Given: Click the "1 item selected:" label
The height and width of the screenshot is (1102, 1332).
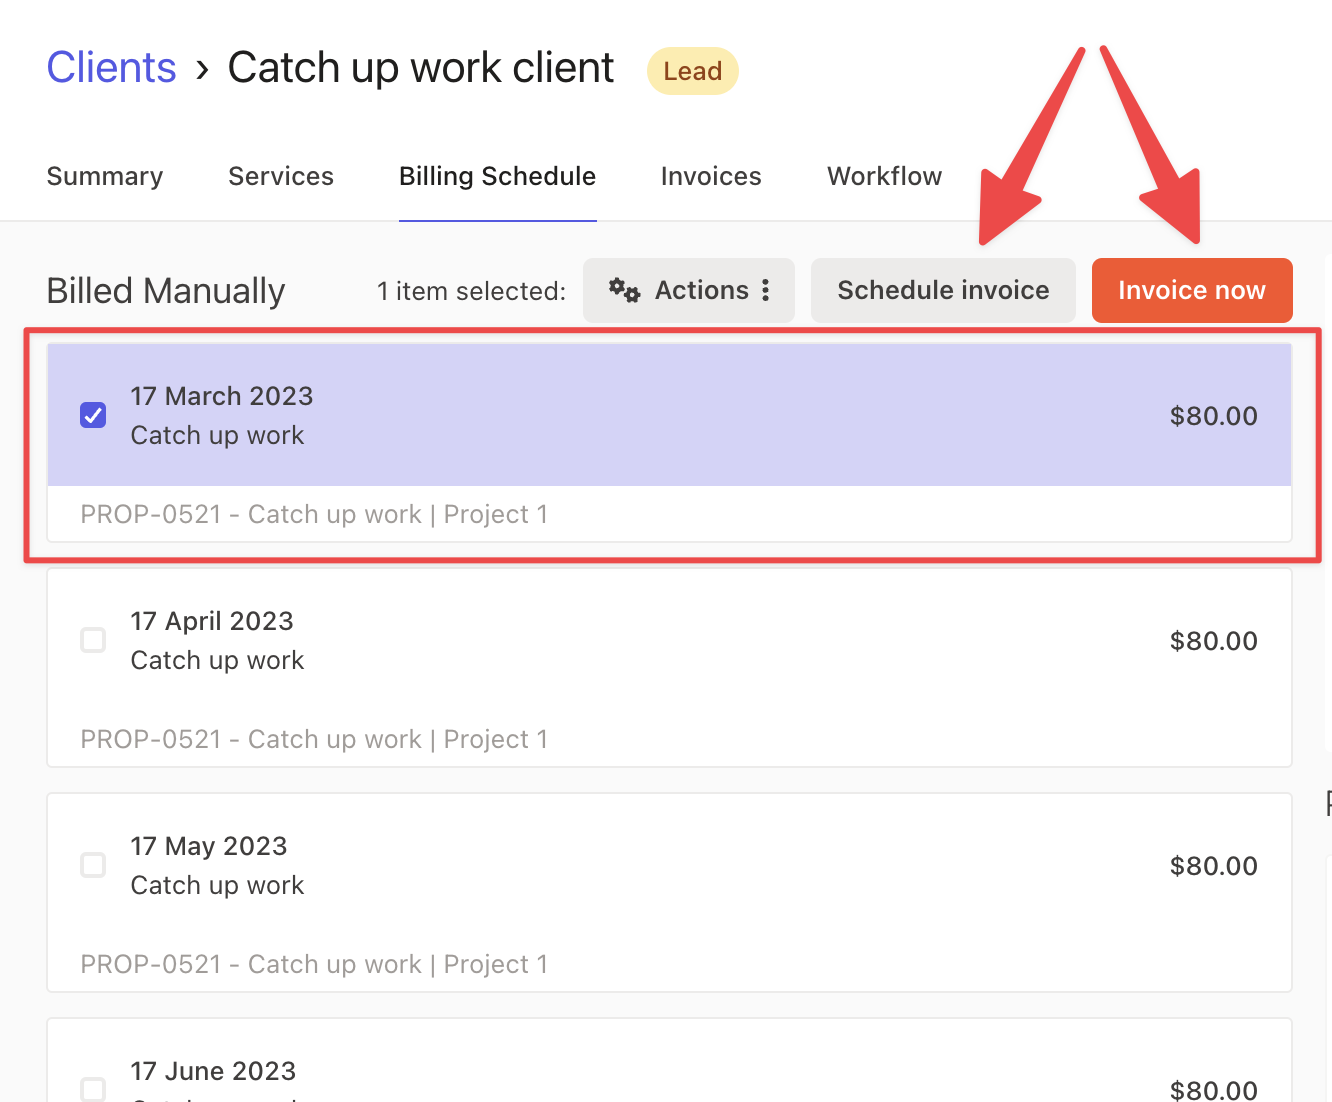Looking at the screenshot, I should [x=471, y=291].
